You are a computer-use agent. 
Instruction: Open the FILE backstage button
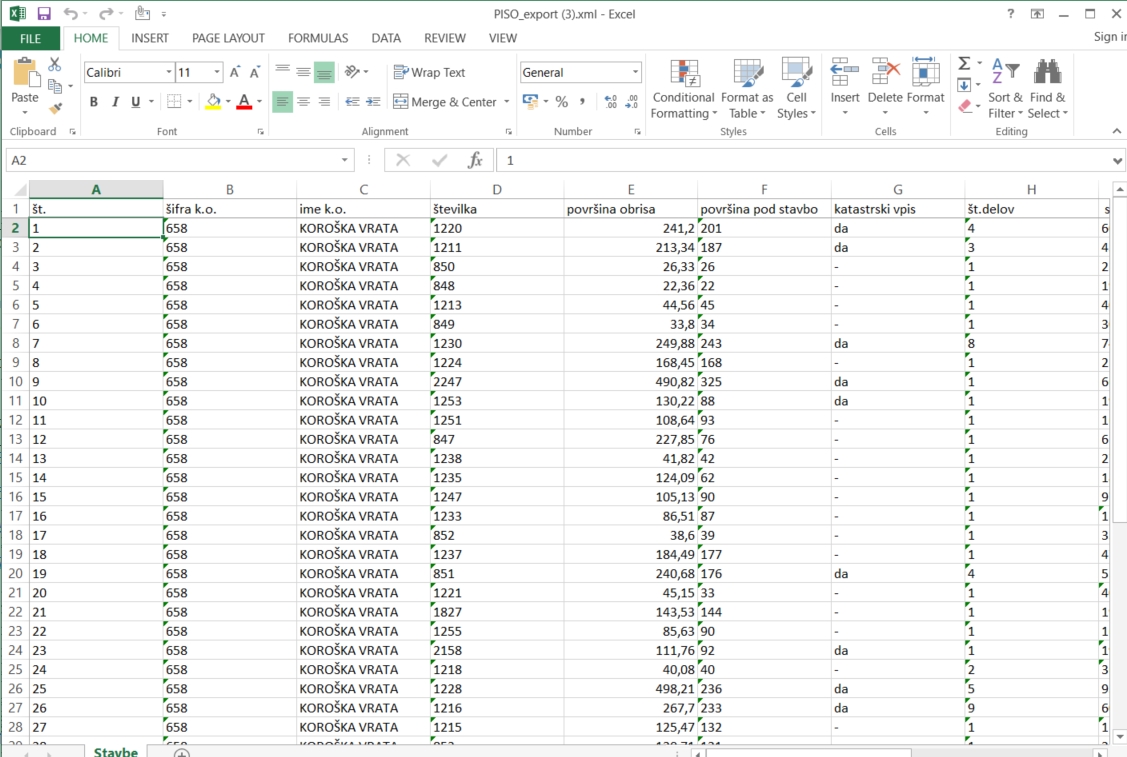(30, 38)
